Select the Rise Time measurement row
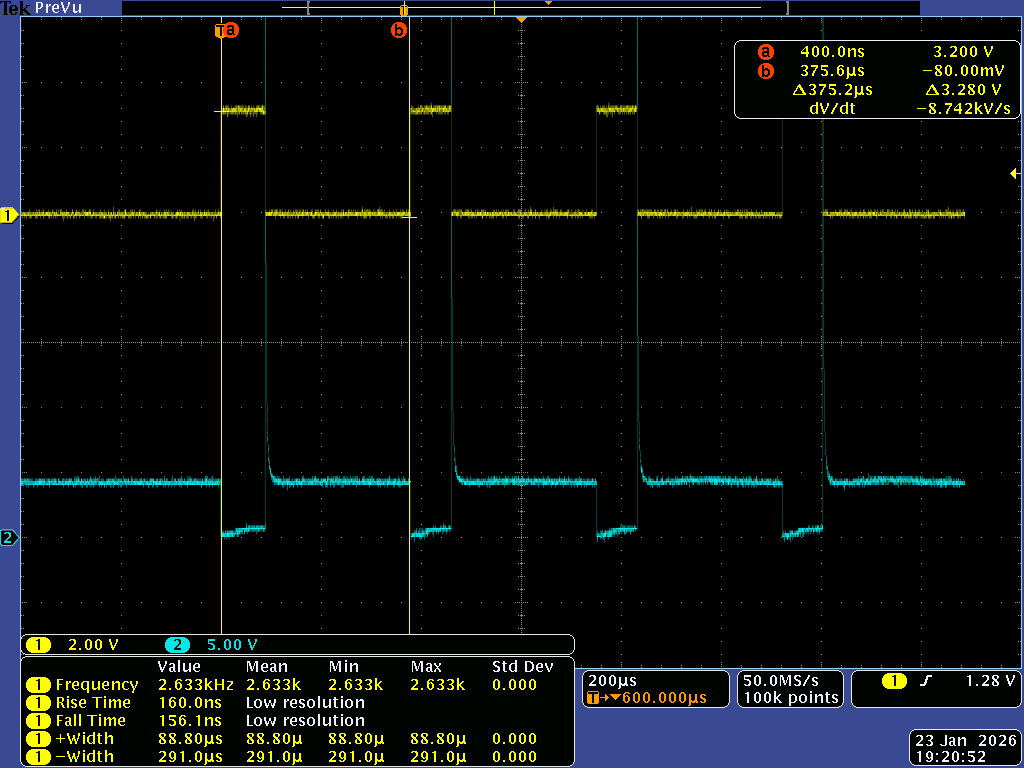This screenshot has width=1024, height=768. [x=90, y=703]
